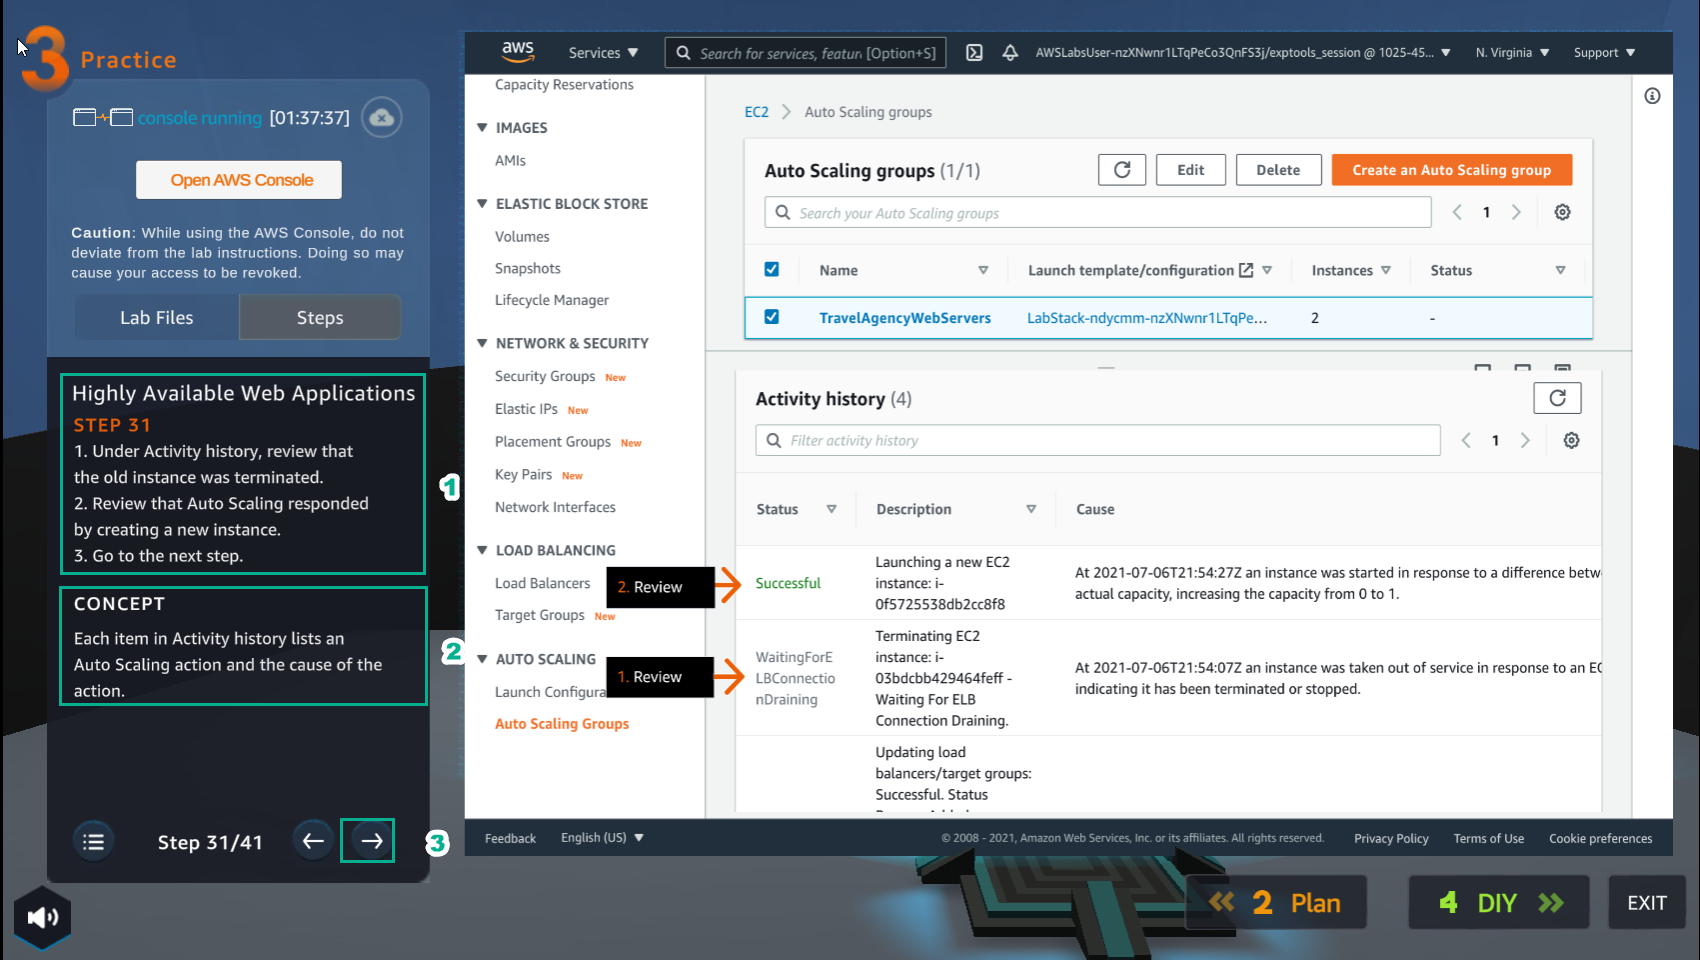Open the DIY phase

click(x=1499, y=903)
